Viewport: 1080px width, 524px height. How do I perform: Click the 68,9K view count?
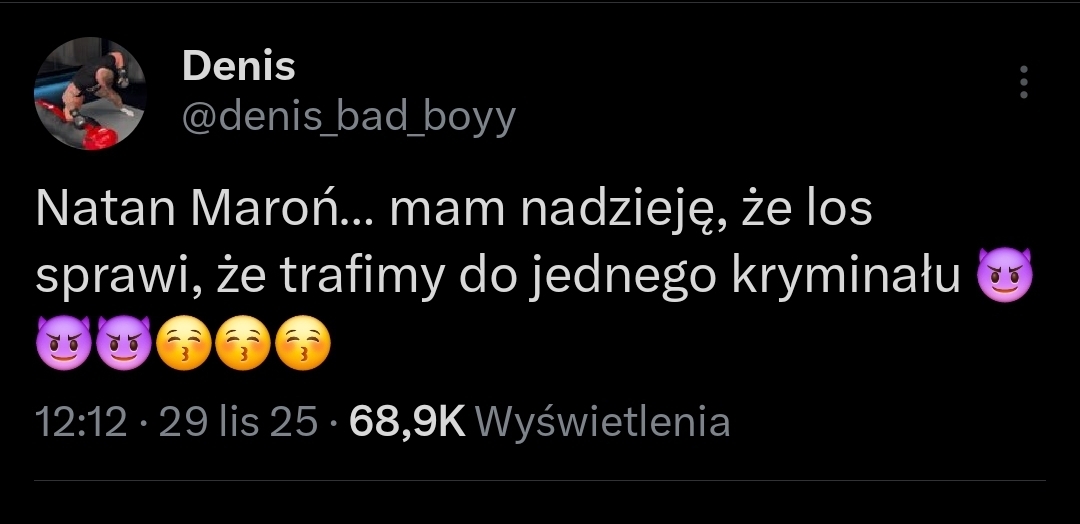[408, 421]
